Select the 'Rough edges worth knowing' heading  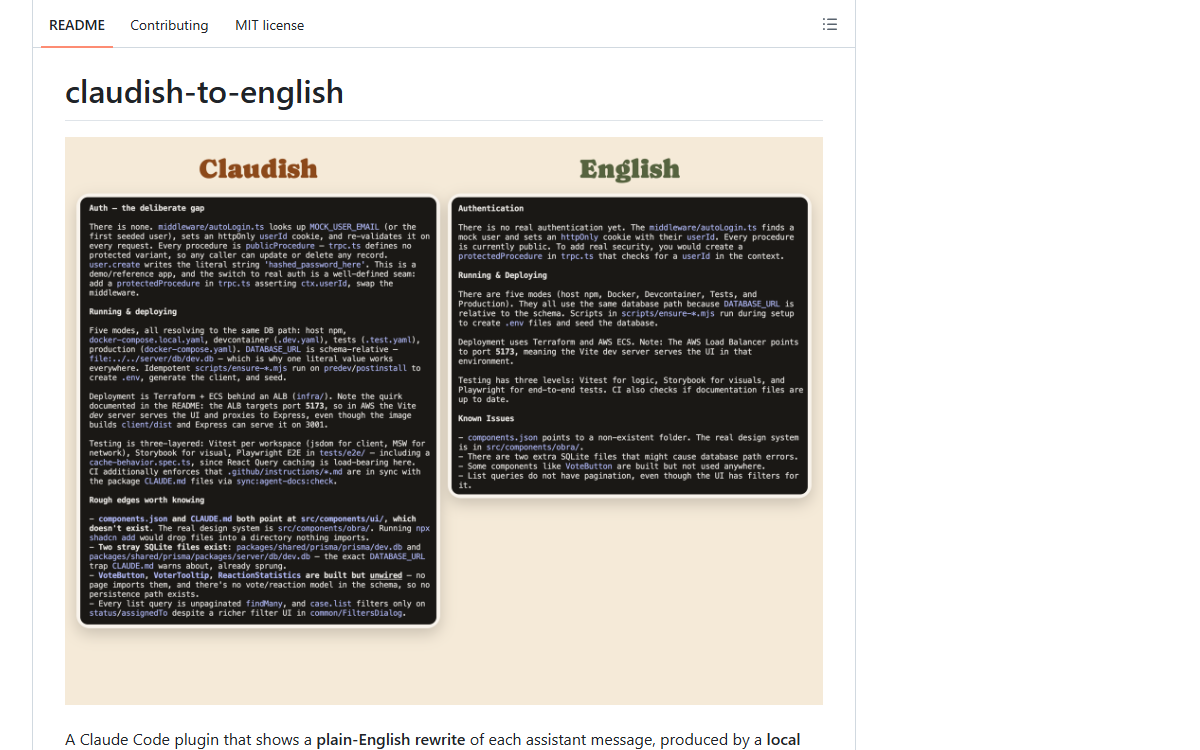146,500
